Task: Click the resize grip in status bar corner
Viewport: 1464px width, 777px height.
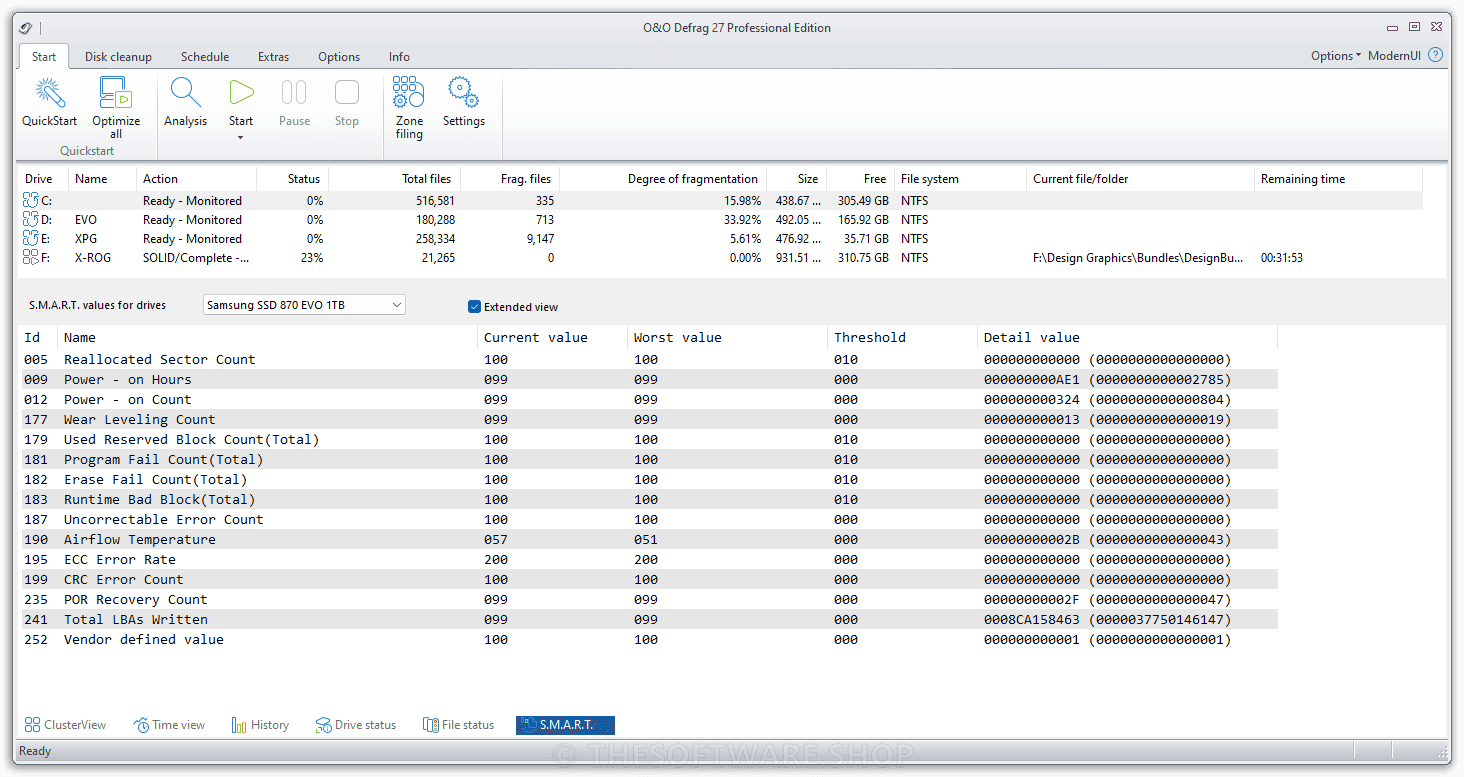Action: coord(1442,752)
